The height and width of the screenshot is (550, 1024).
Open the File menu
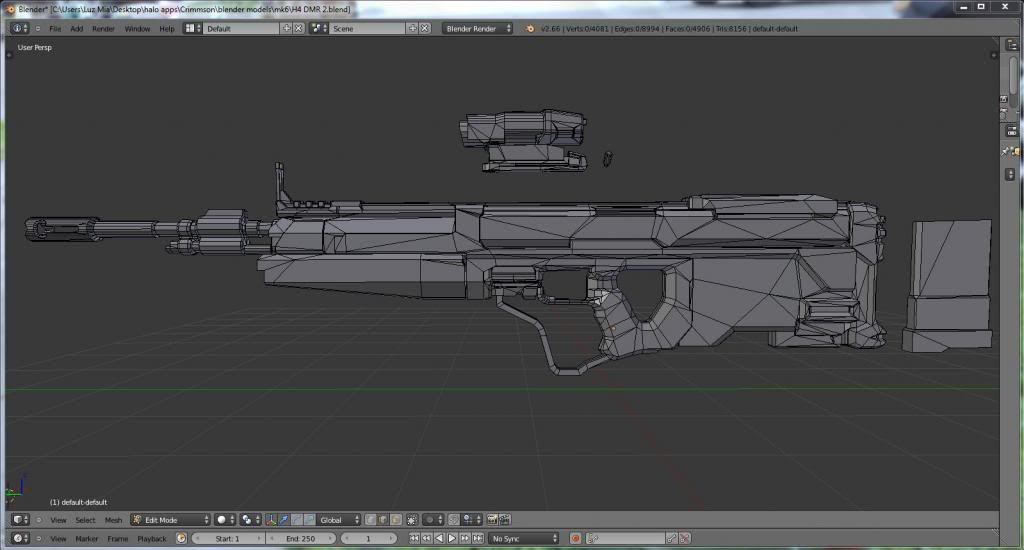[56, 29]
